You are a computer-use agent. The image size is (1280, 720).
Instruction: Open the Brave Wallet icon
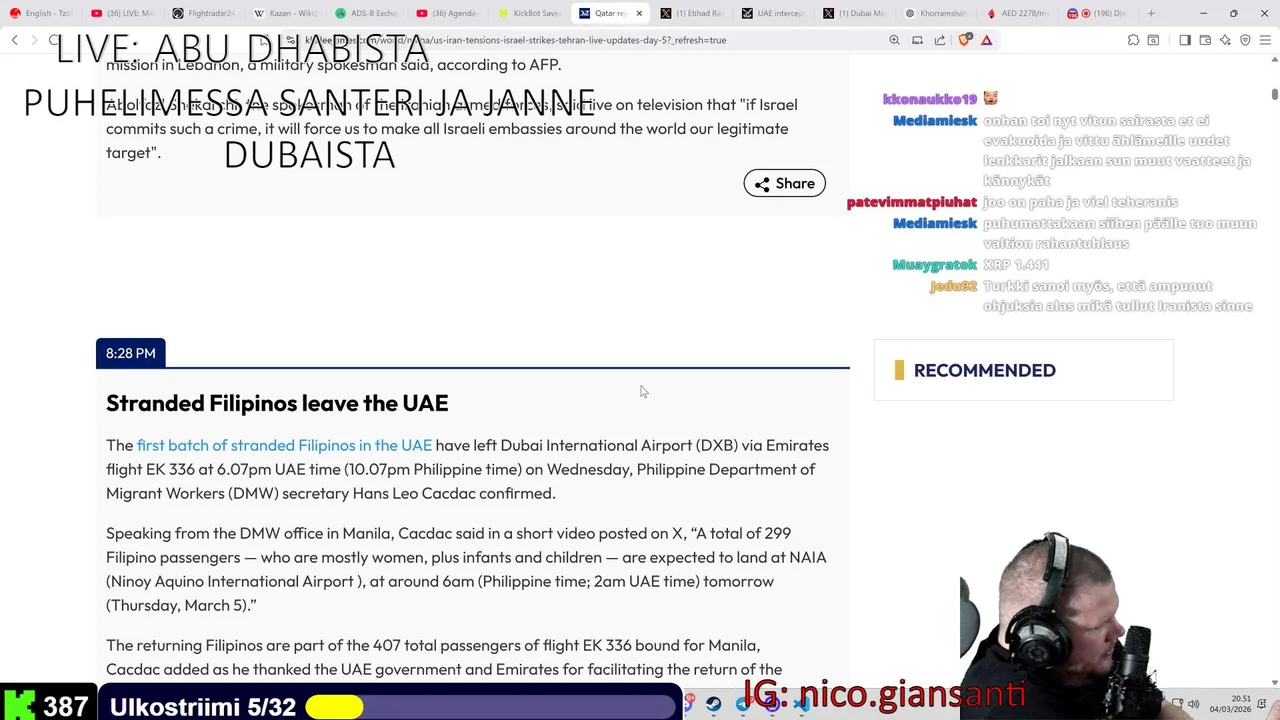pyautogui.click(x=1205, y=40)
